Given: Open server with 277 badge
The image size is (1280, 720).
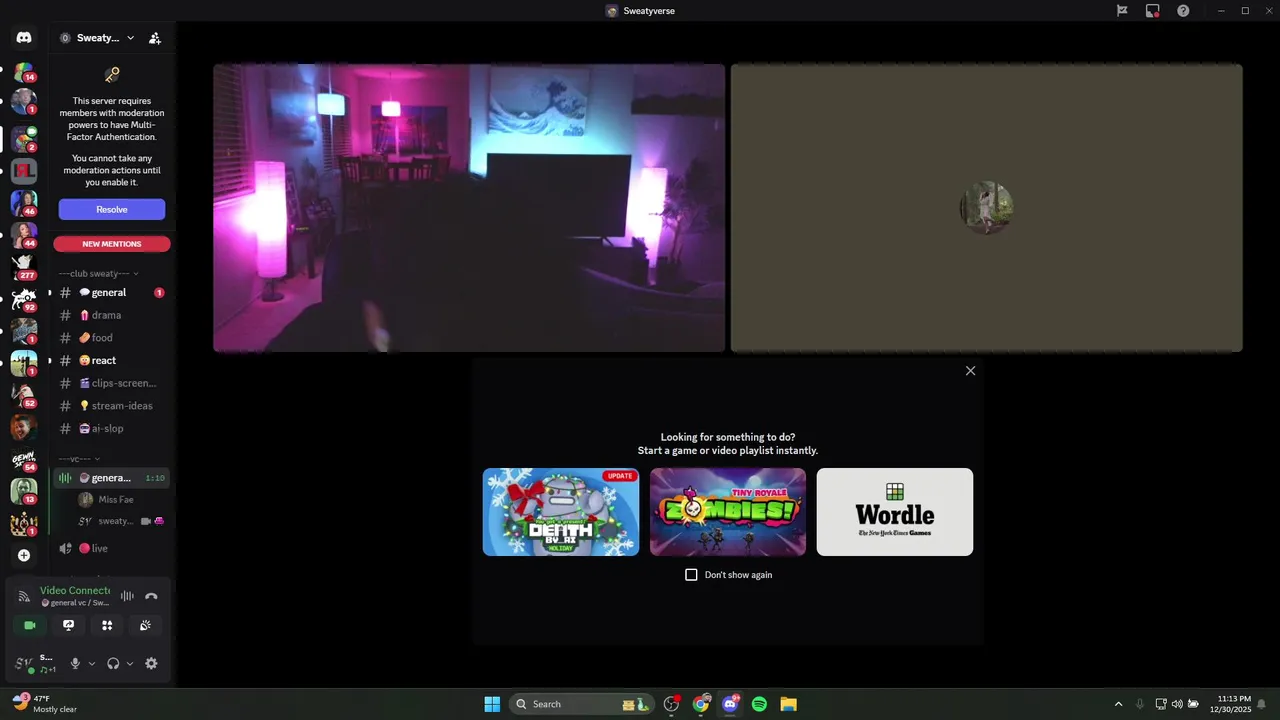Looking at the screenshot, I should click(x=24, y=266).
